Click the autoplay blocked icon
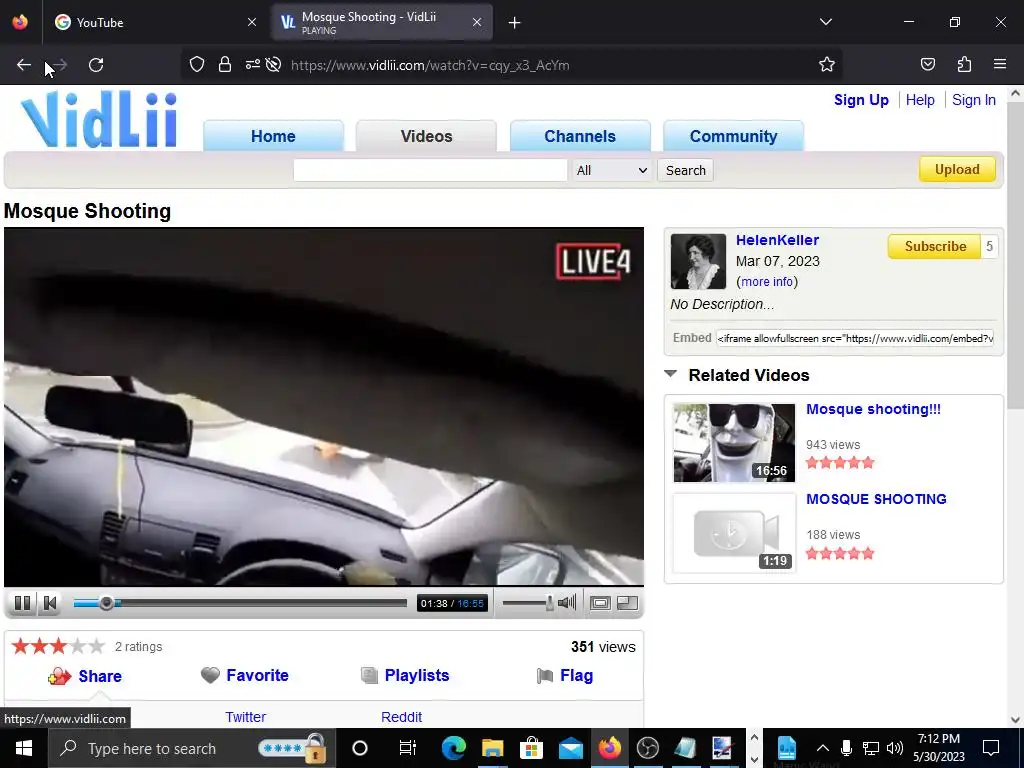The width and height of the screenshot is (1024, 768). point(274,64)
